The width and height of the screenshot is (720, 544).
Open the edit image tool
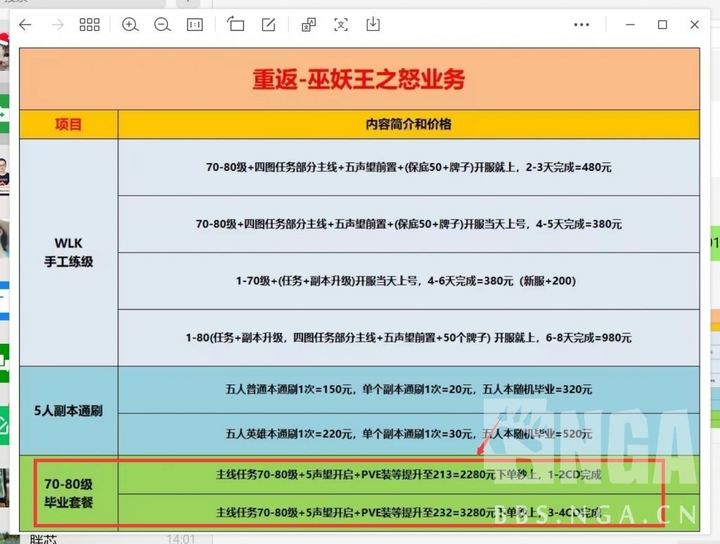(x=268, y=24)
